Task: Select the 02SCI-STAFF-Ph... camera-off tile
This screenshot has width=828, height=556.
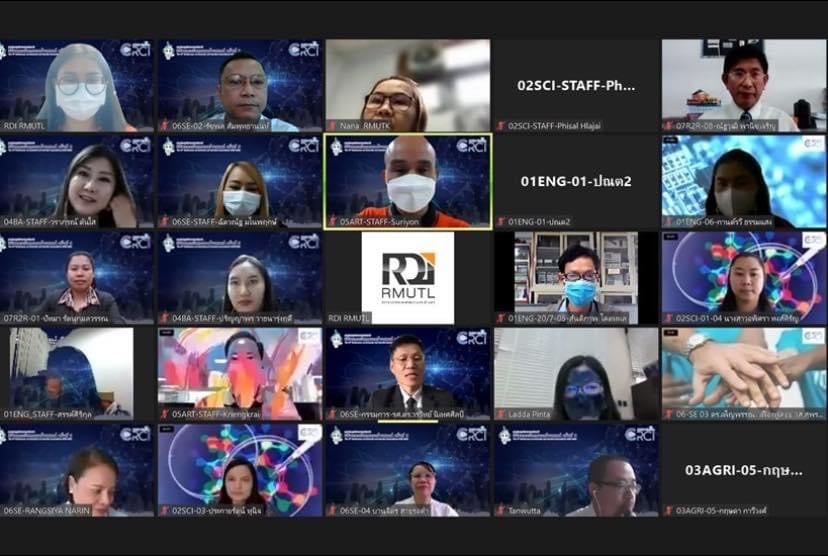Action: (576, 85)
